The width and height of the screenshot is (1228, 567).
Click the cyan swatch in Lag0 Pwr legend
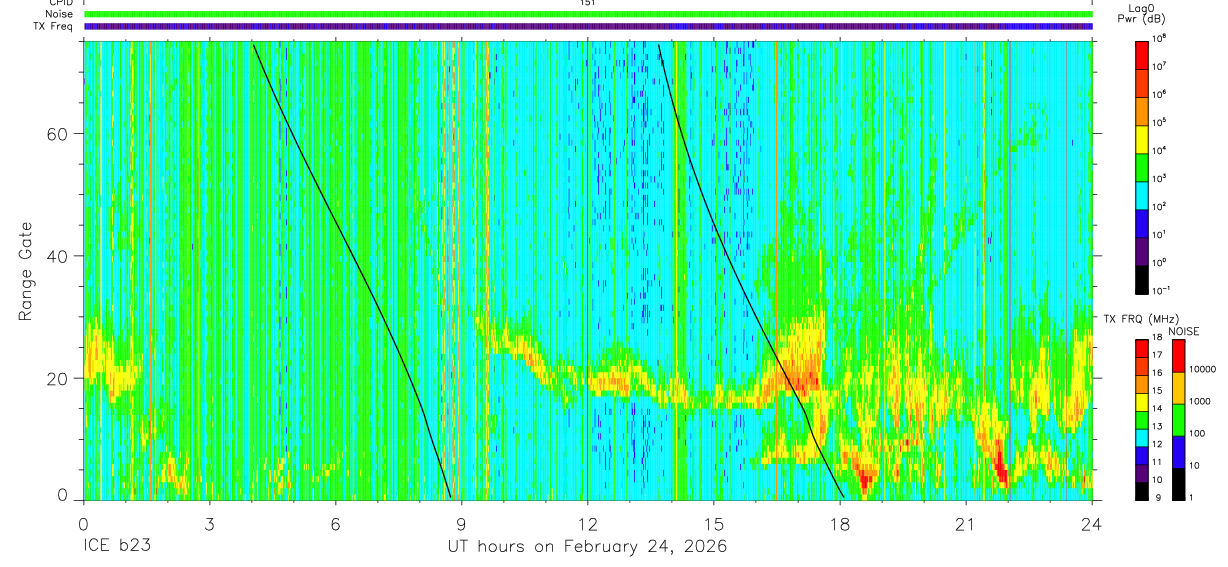coord(1141,194)
